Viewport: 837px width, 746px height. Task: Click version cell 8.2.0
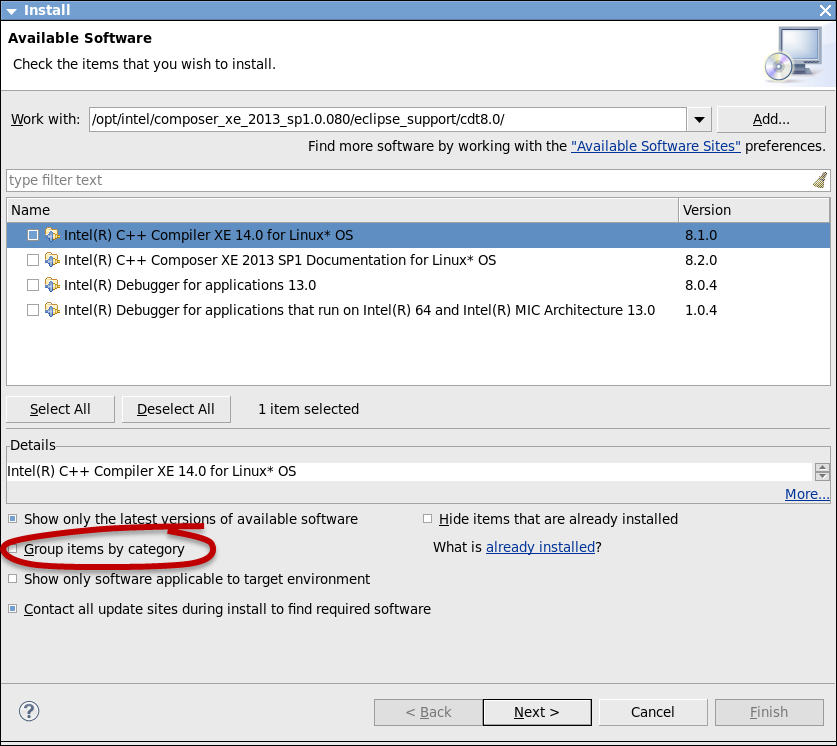(701, 260)
